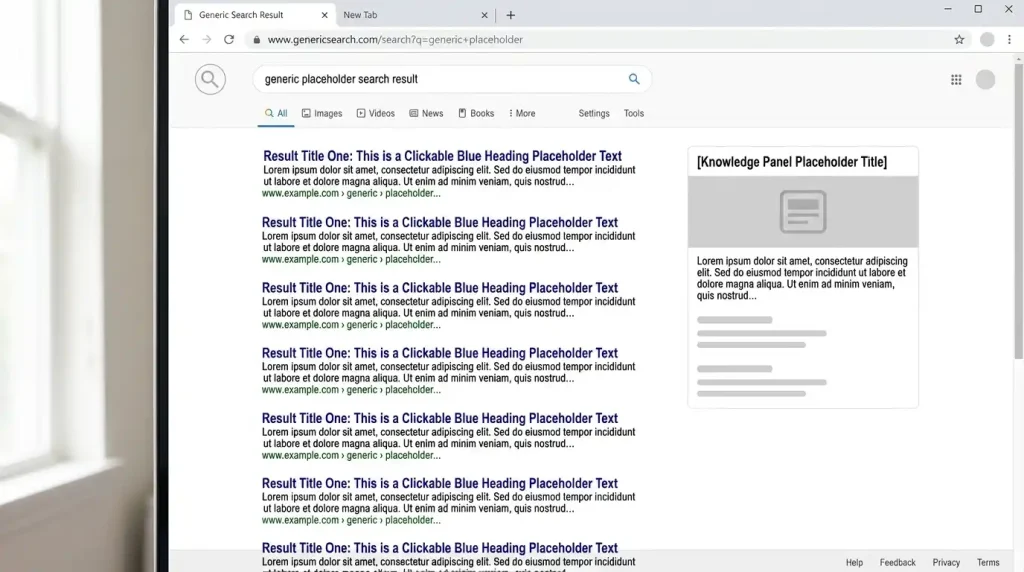The image size is (1024, 572).
Task: Click the round search logo beside the search box
Action: pyautogui.click(x=210, y=80)
